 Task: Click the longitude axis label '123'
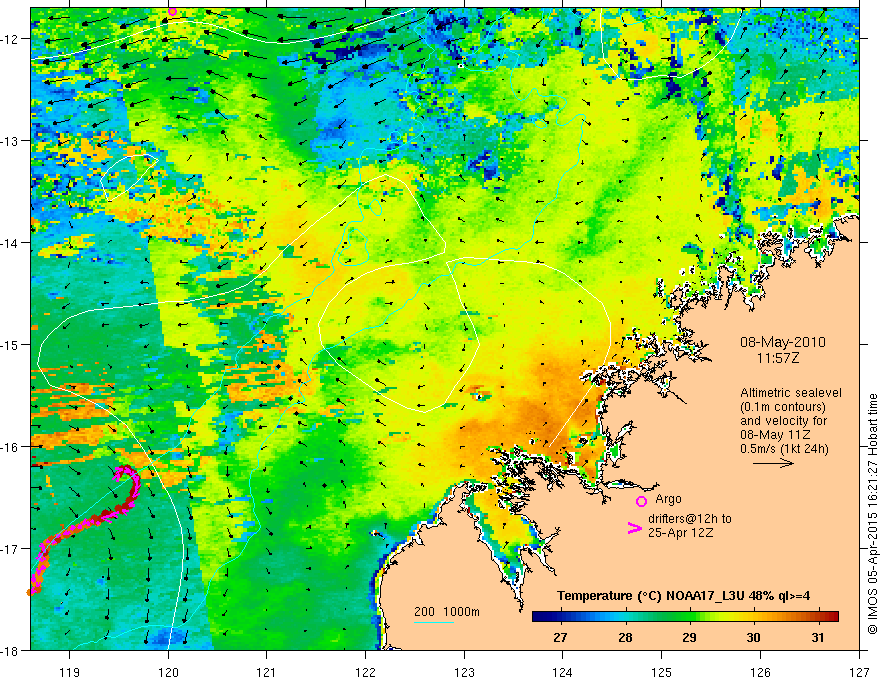pos(464,672)
